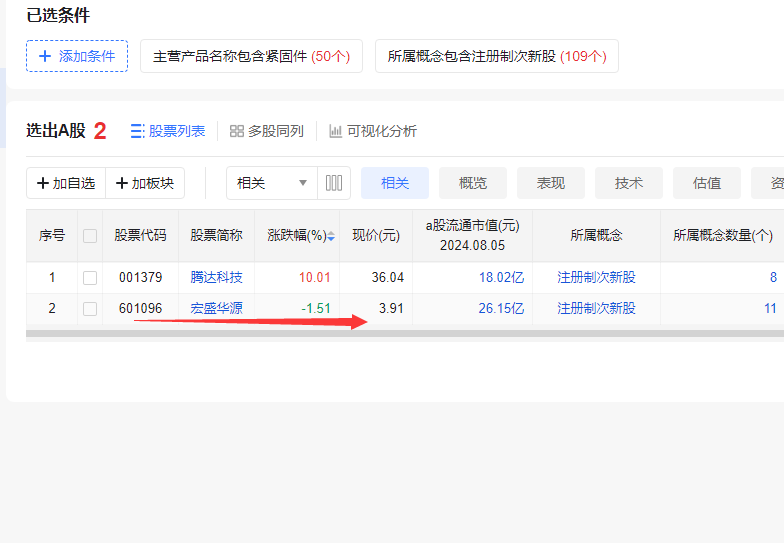This screenshot has width=784, height=543.
Task: Click the 多股同列 grid icon
Action: [x=236, y=131]
